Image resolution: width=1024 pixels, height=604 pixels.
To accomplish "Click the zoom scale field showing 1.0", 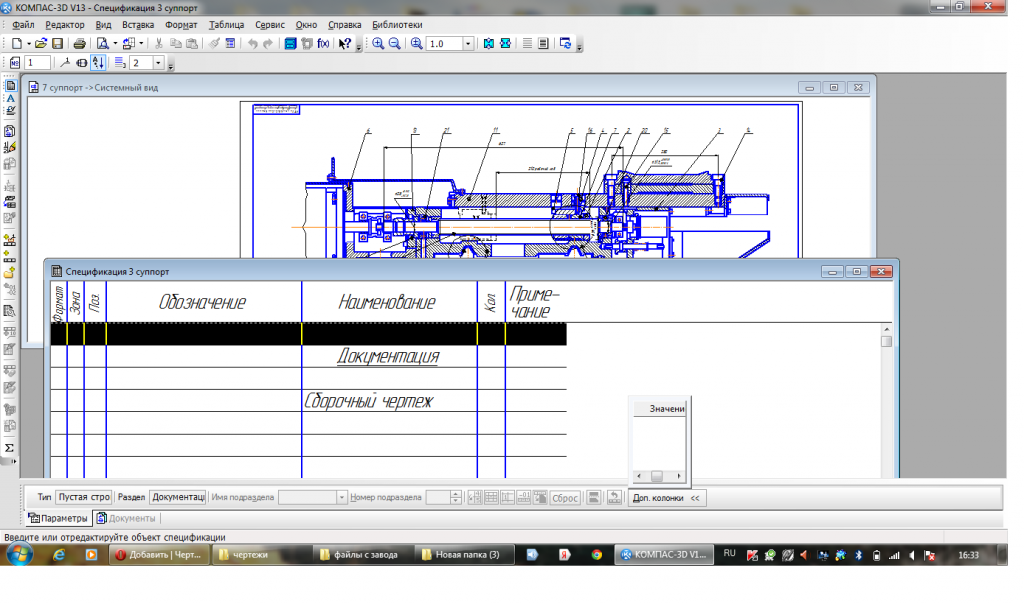I will coord(445,44).
